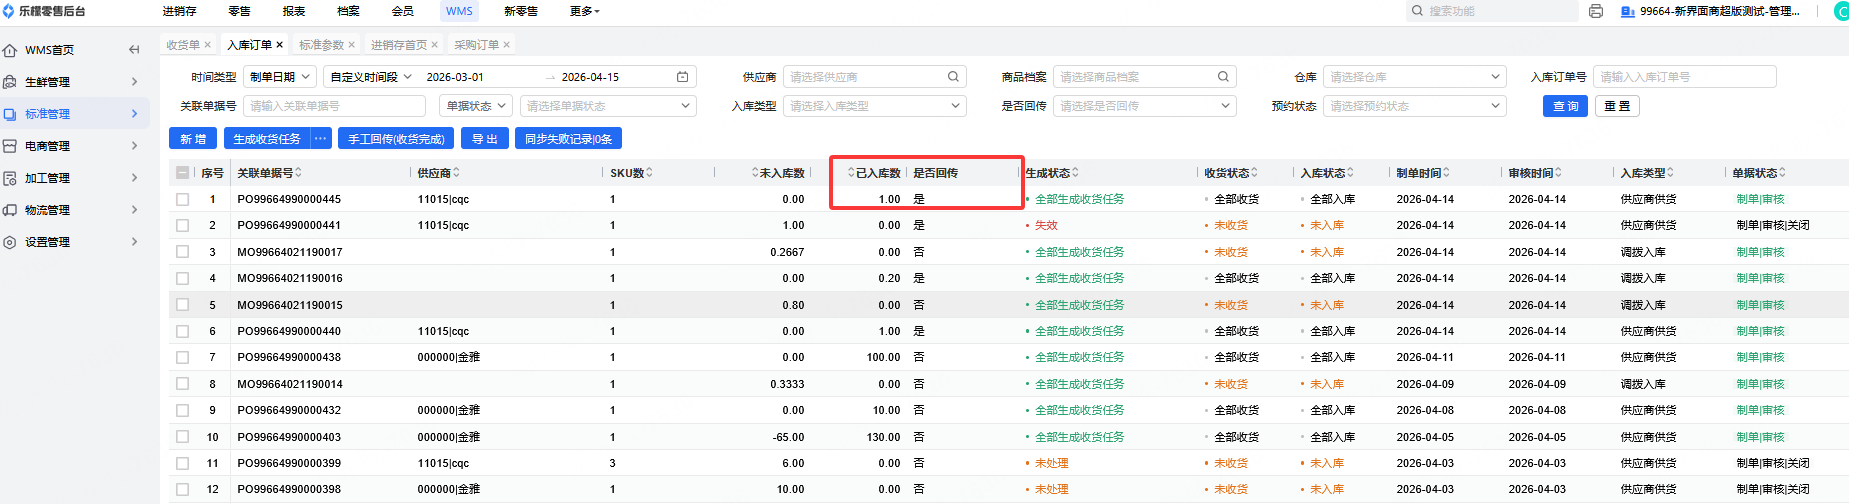Screen dimensions: 1849x504
Task: Check the row for PO99664990000438
Action: (182, 358)
